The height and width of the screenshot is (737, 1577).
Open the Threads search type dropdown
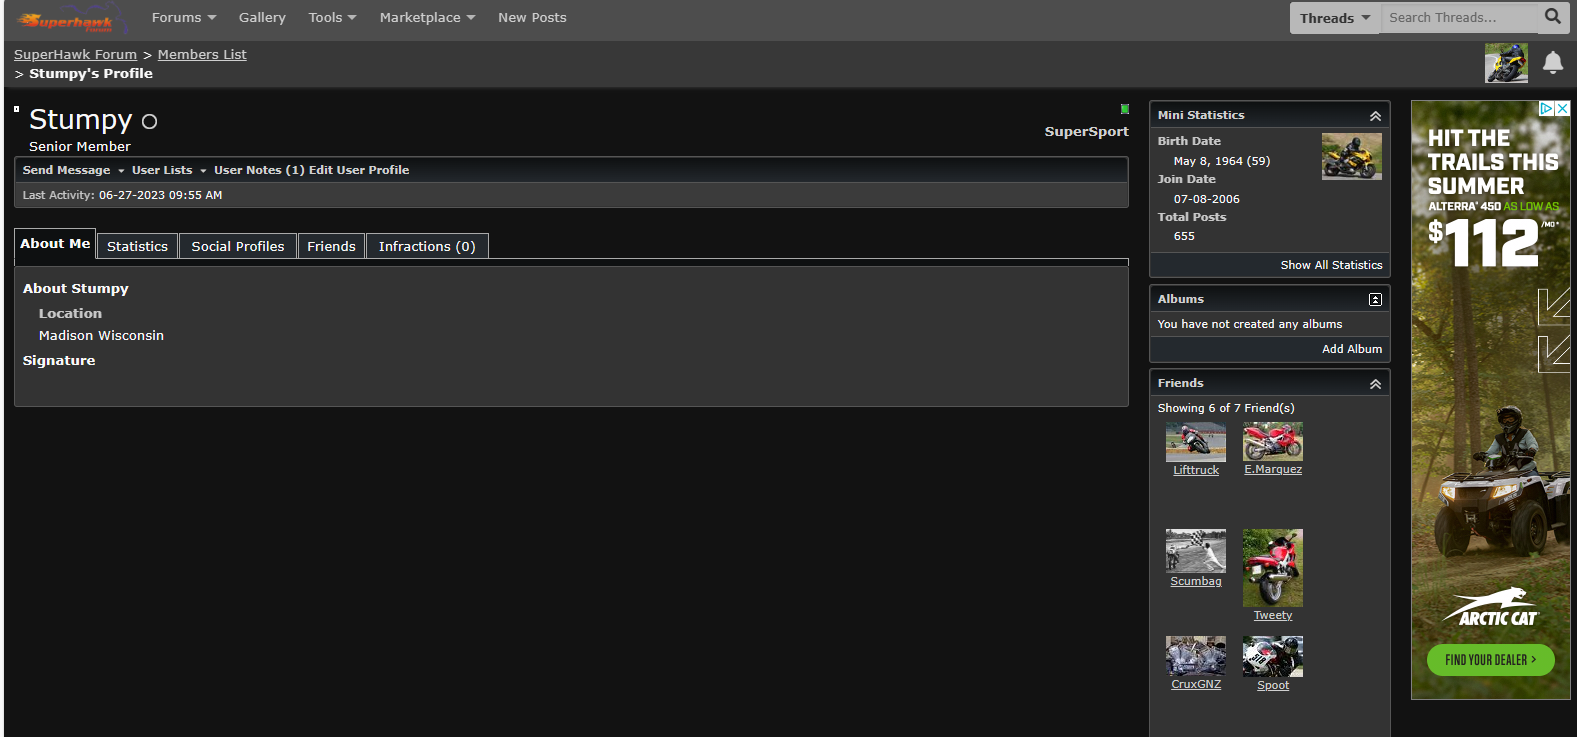click(x=1334, y=18)
